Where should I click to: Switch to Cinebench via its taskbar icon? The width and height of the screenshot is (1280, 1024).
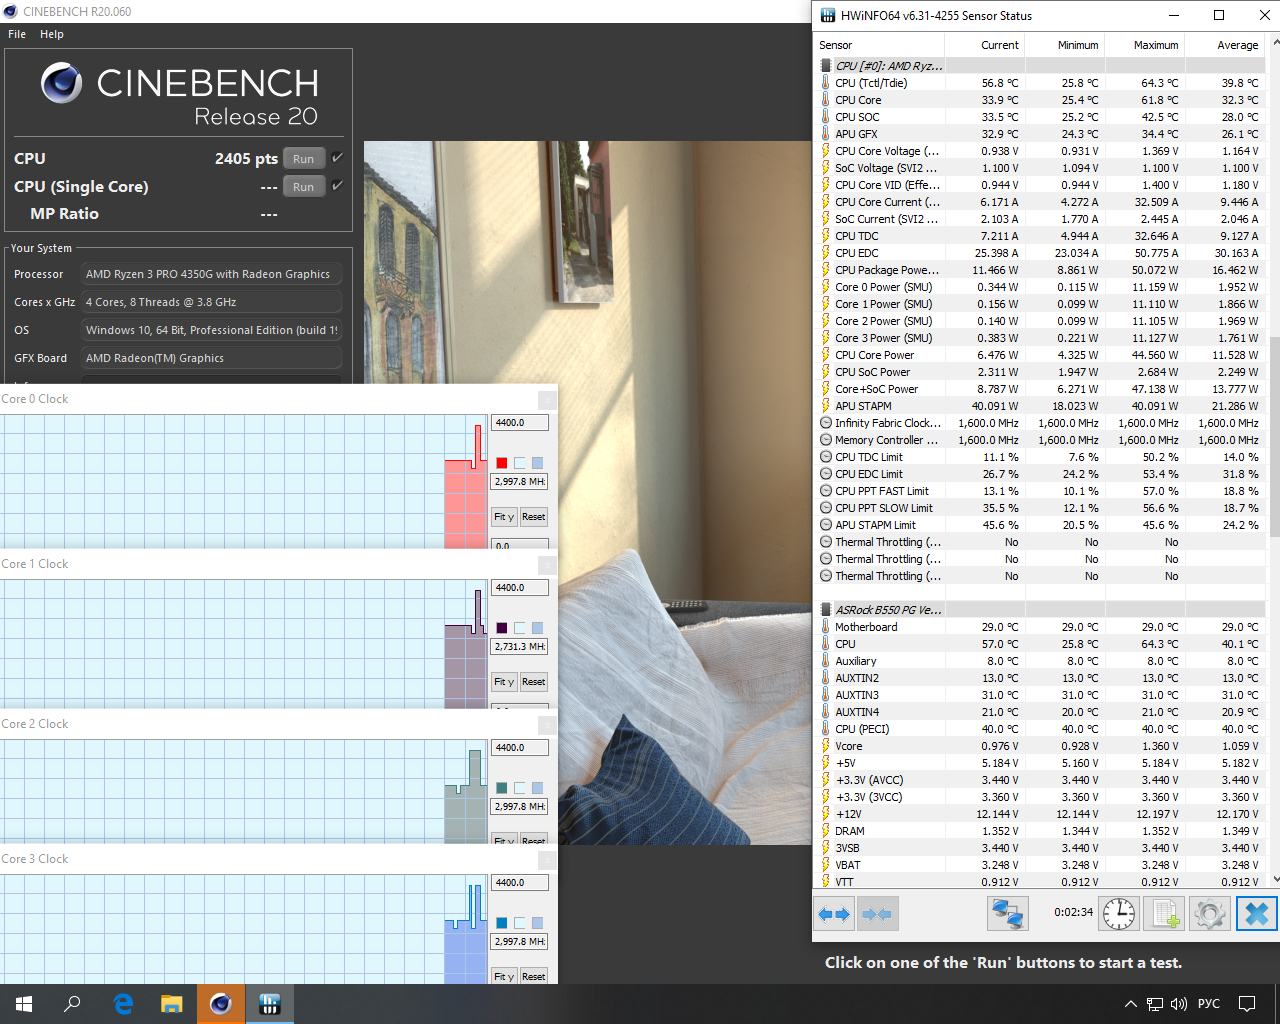click(221, 1004)
